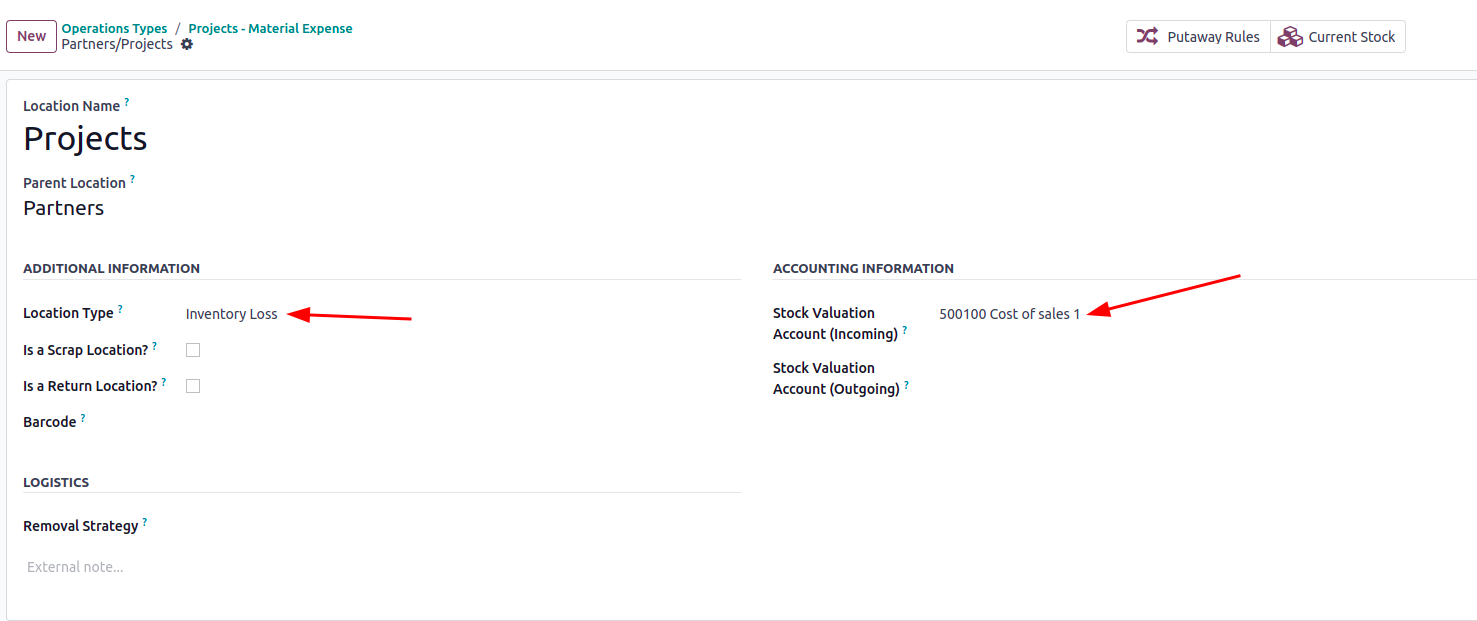Click the Is a Return Location? label
1477x621 pixels.
(x=90, y=386)
